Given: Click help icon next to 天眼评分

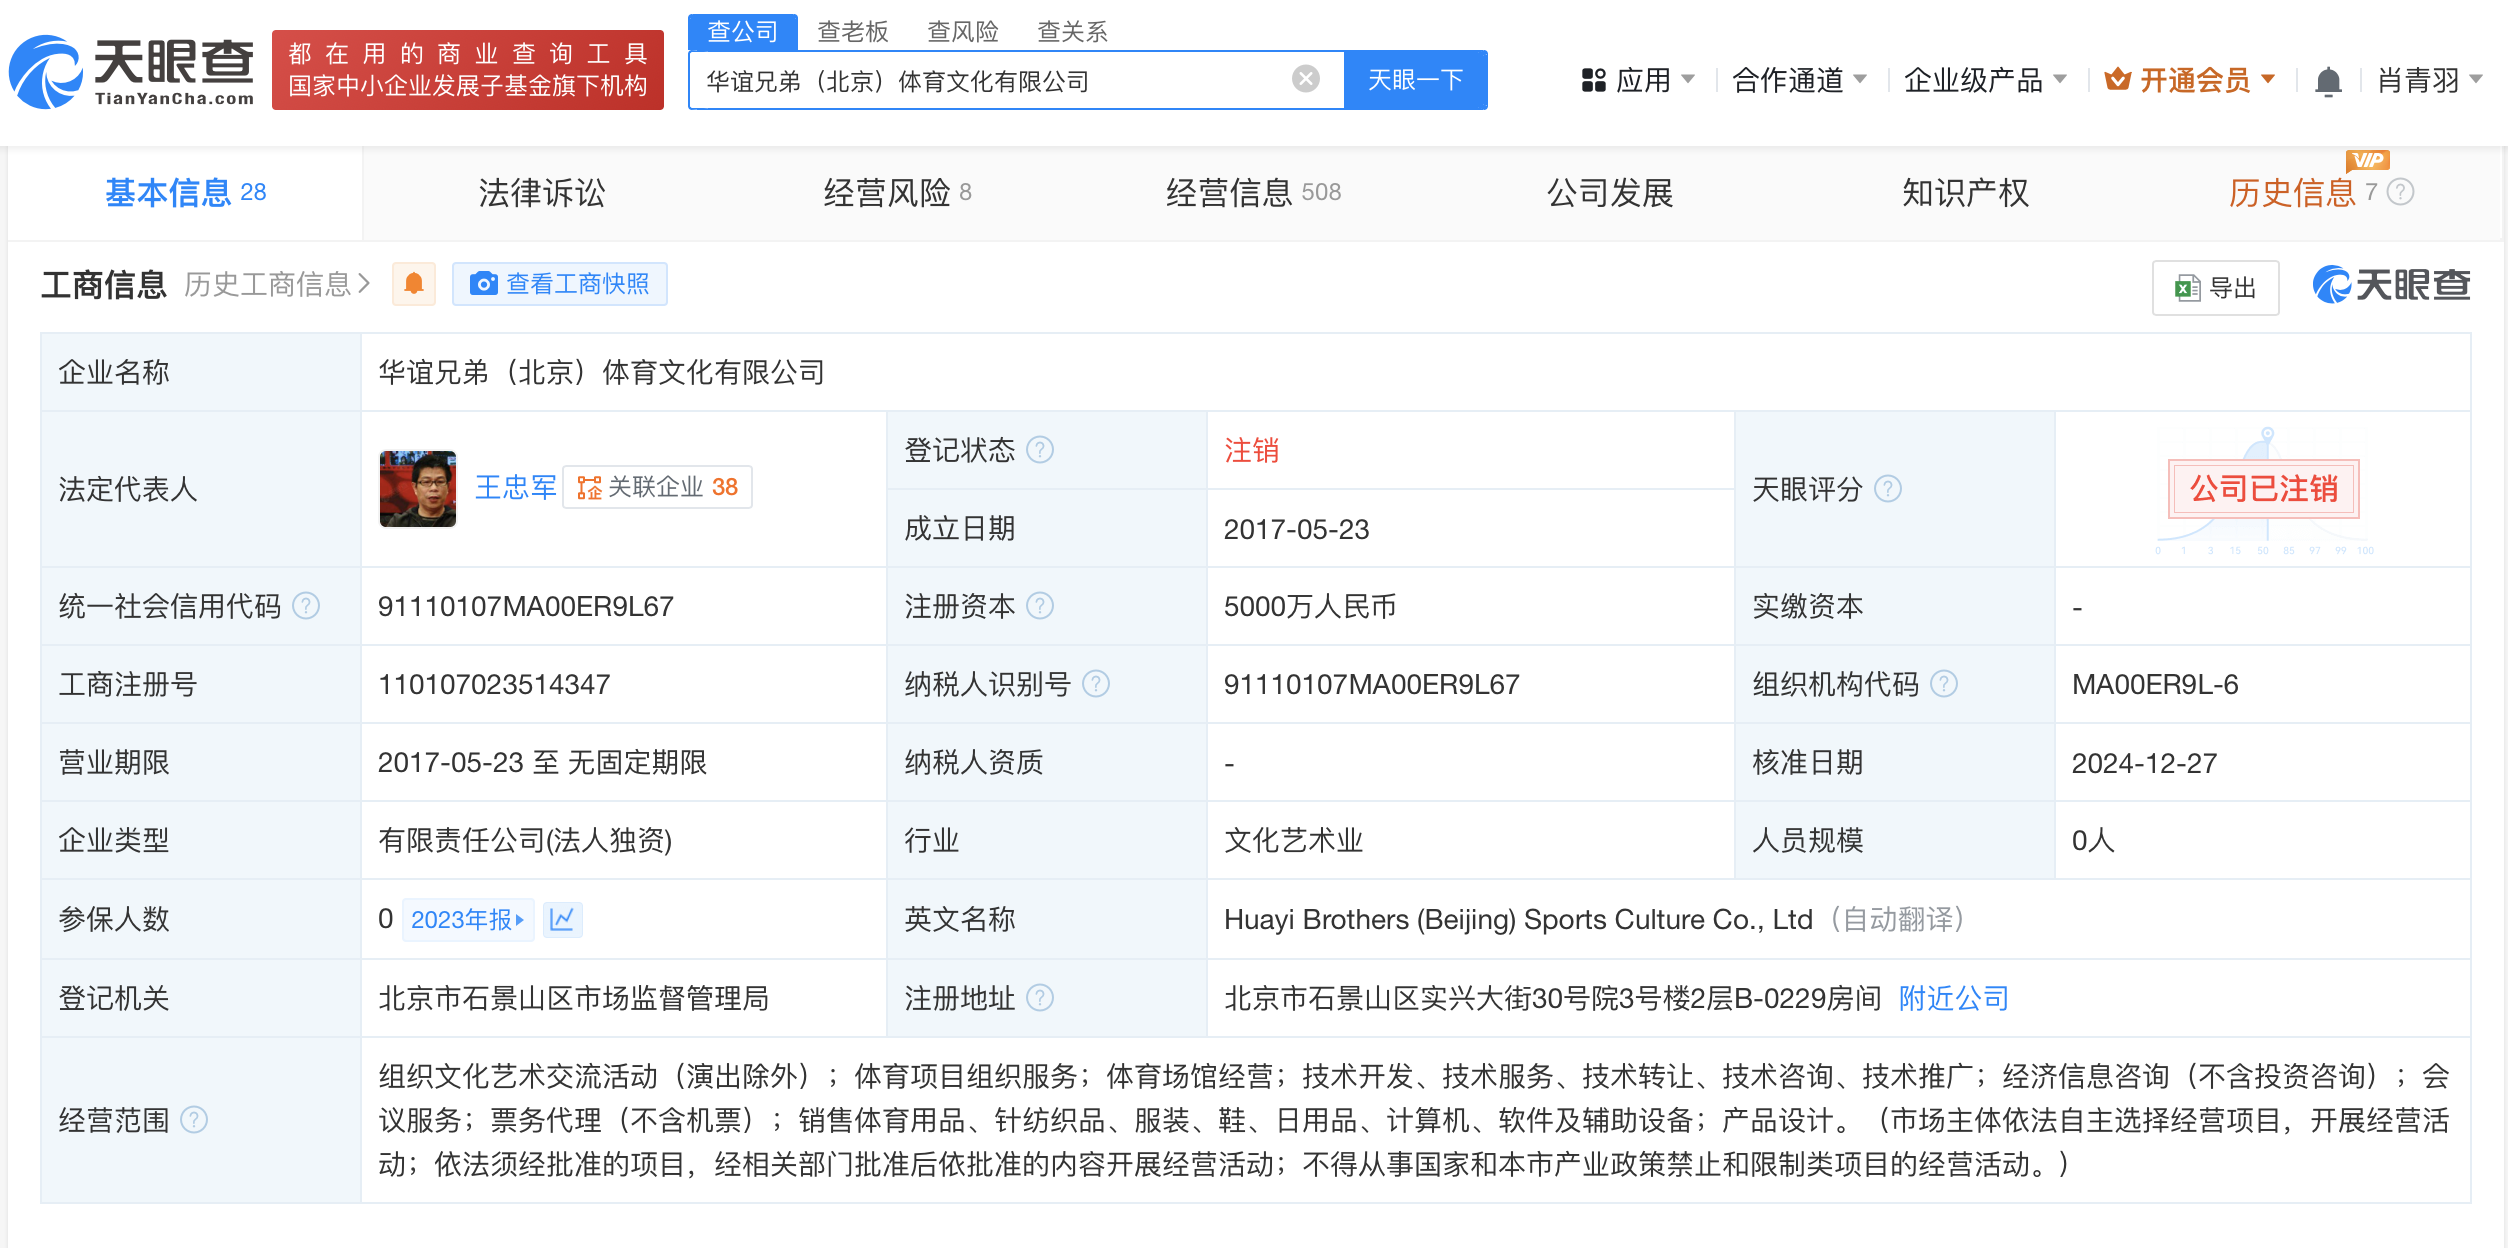Looking at the screenshot, I should tap(1888, 489).
